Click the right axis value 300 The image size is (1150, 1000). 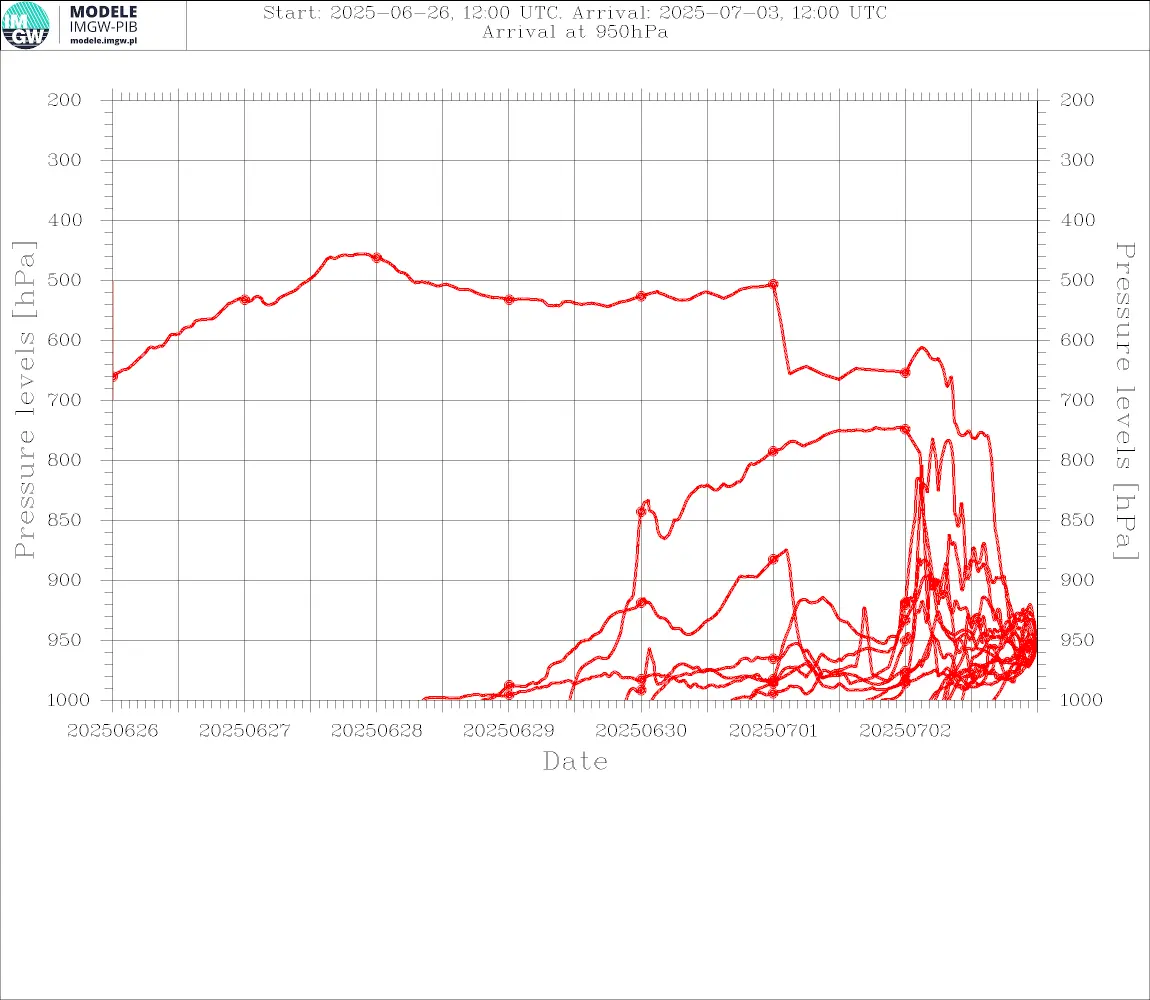pos(1077,160)
